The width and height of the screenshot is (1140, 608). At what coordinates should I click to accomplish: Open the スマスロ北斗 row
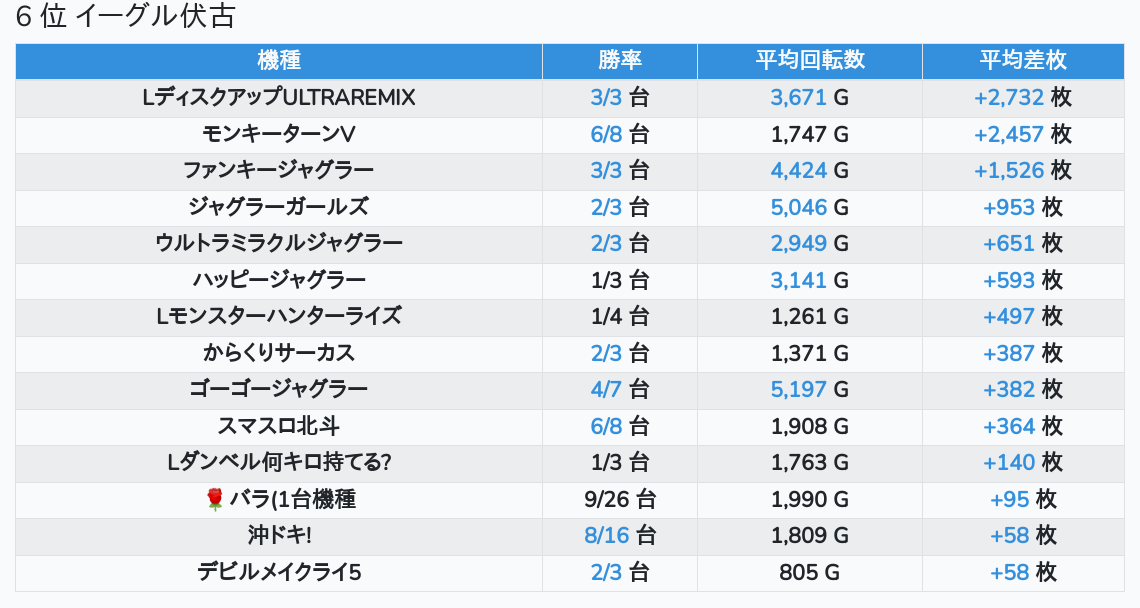pyautogui.click(x=279, y=426)
